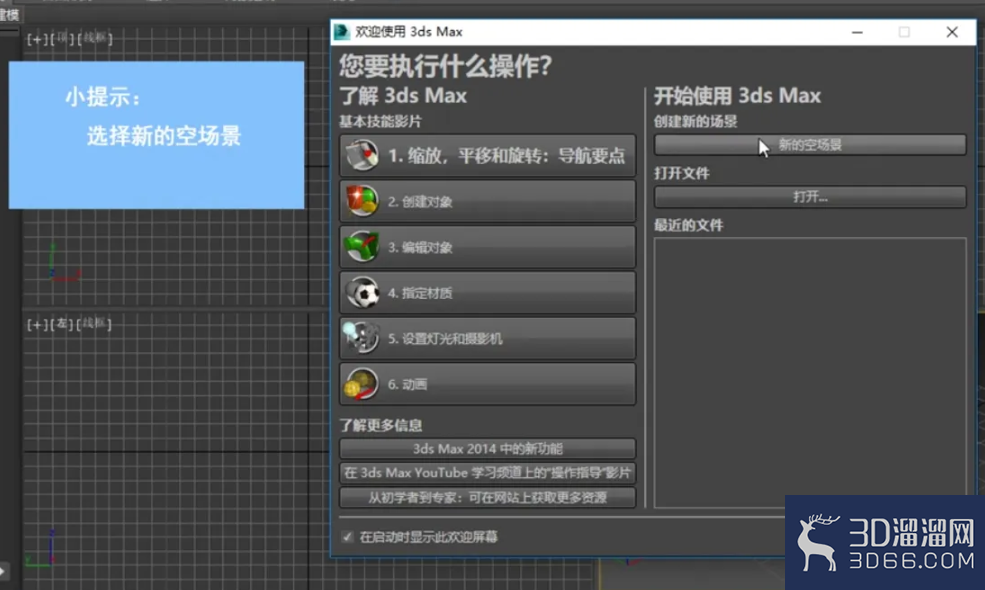The image size is (985, 590).
Task: Open the 4. 指定材质 skill video
Action: pos(487,293)
